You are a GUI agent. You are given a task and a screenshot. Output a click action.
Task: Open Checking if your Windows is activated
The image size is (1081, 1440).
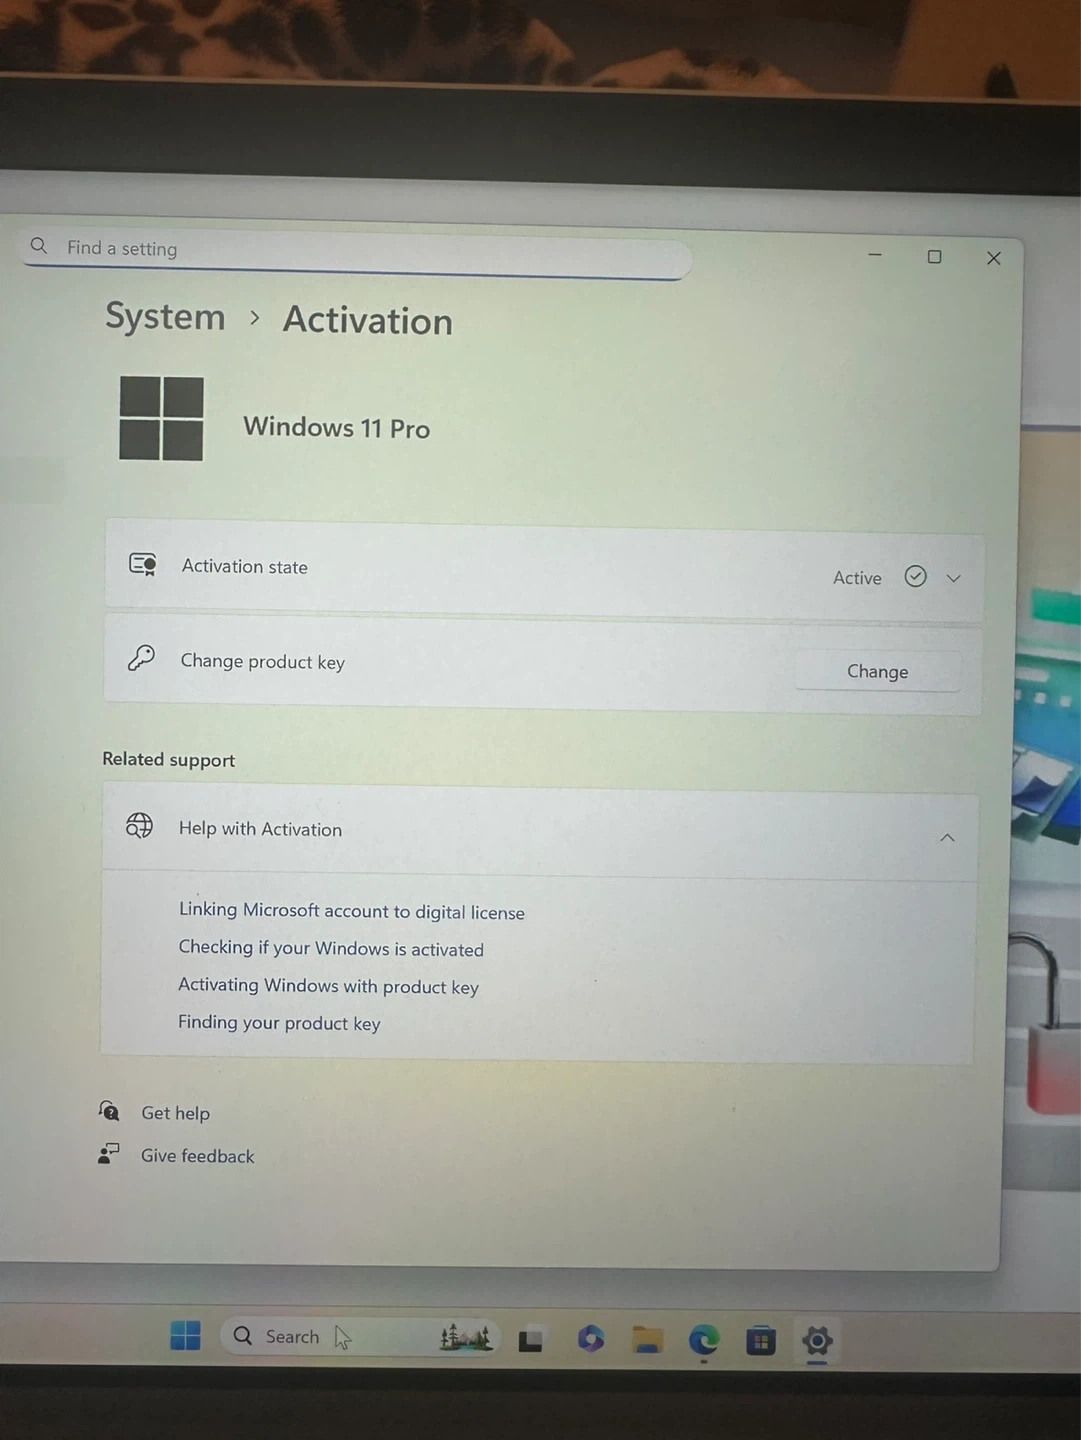[x=331, y=948]
